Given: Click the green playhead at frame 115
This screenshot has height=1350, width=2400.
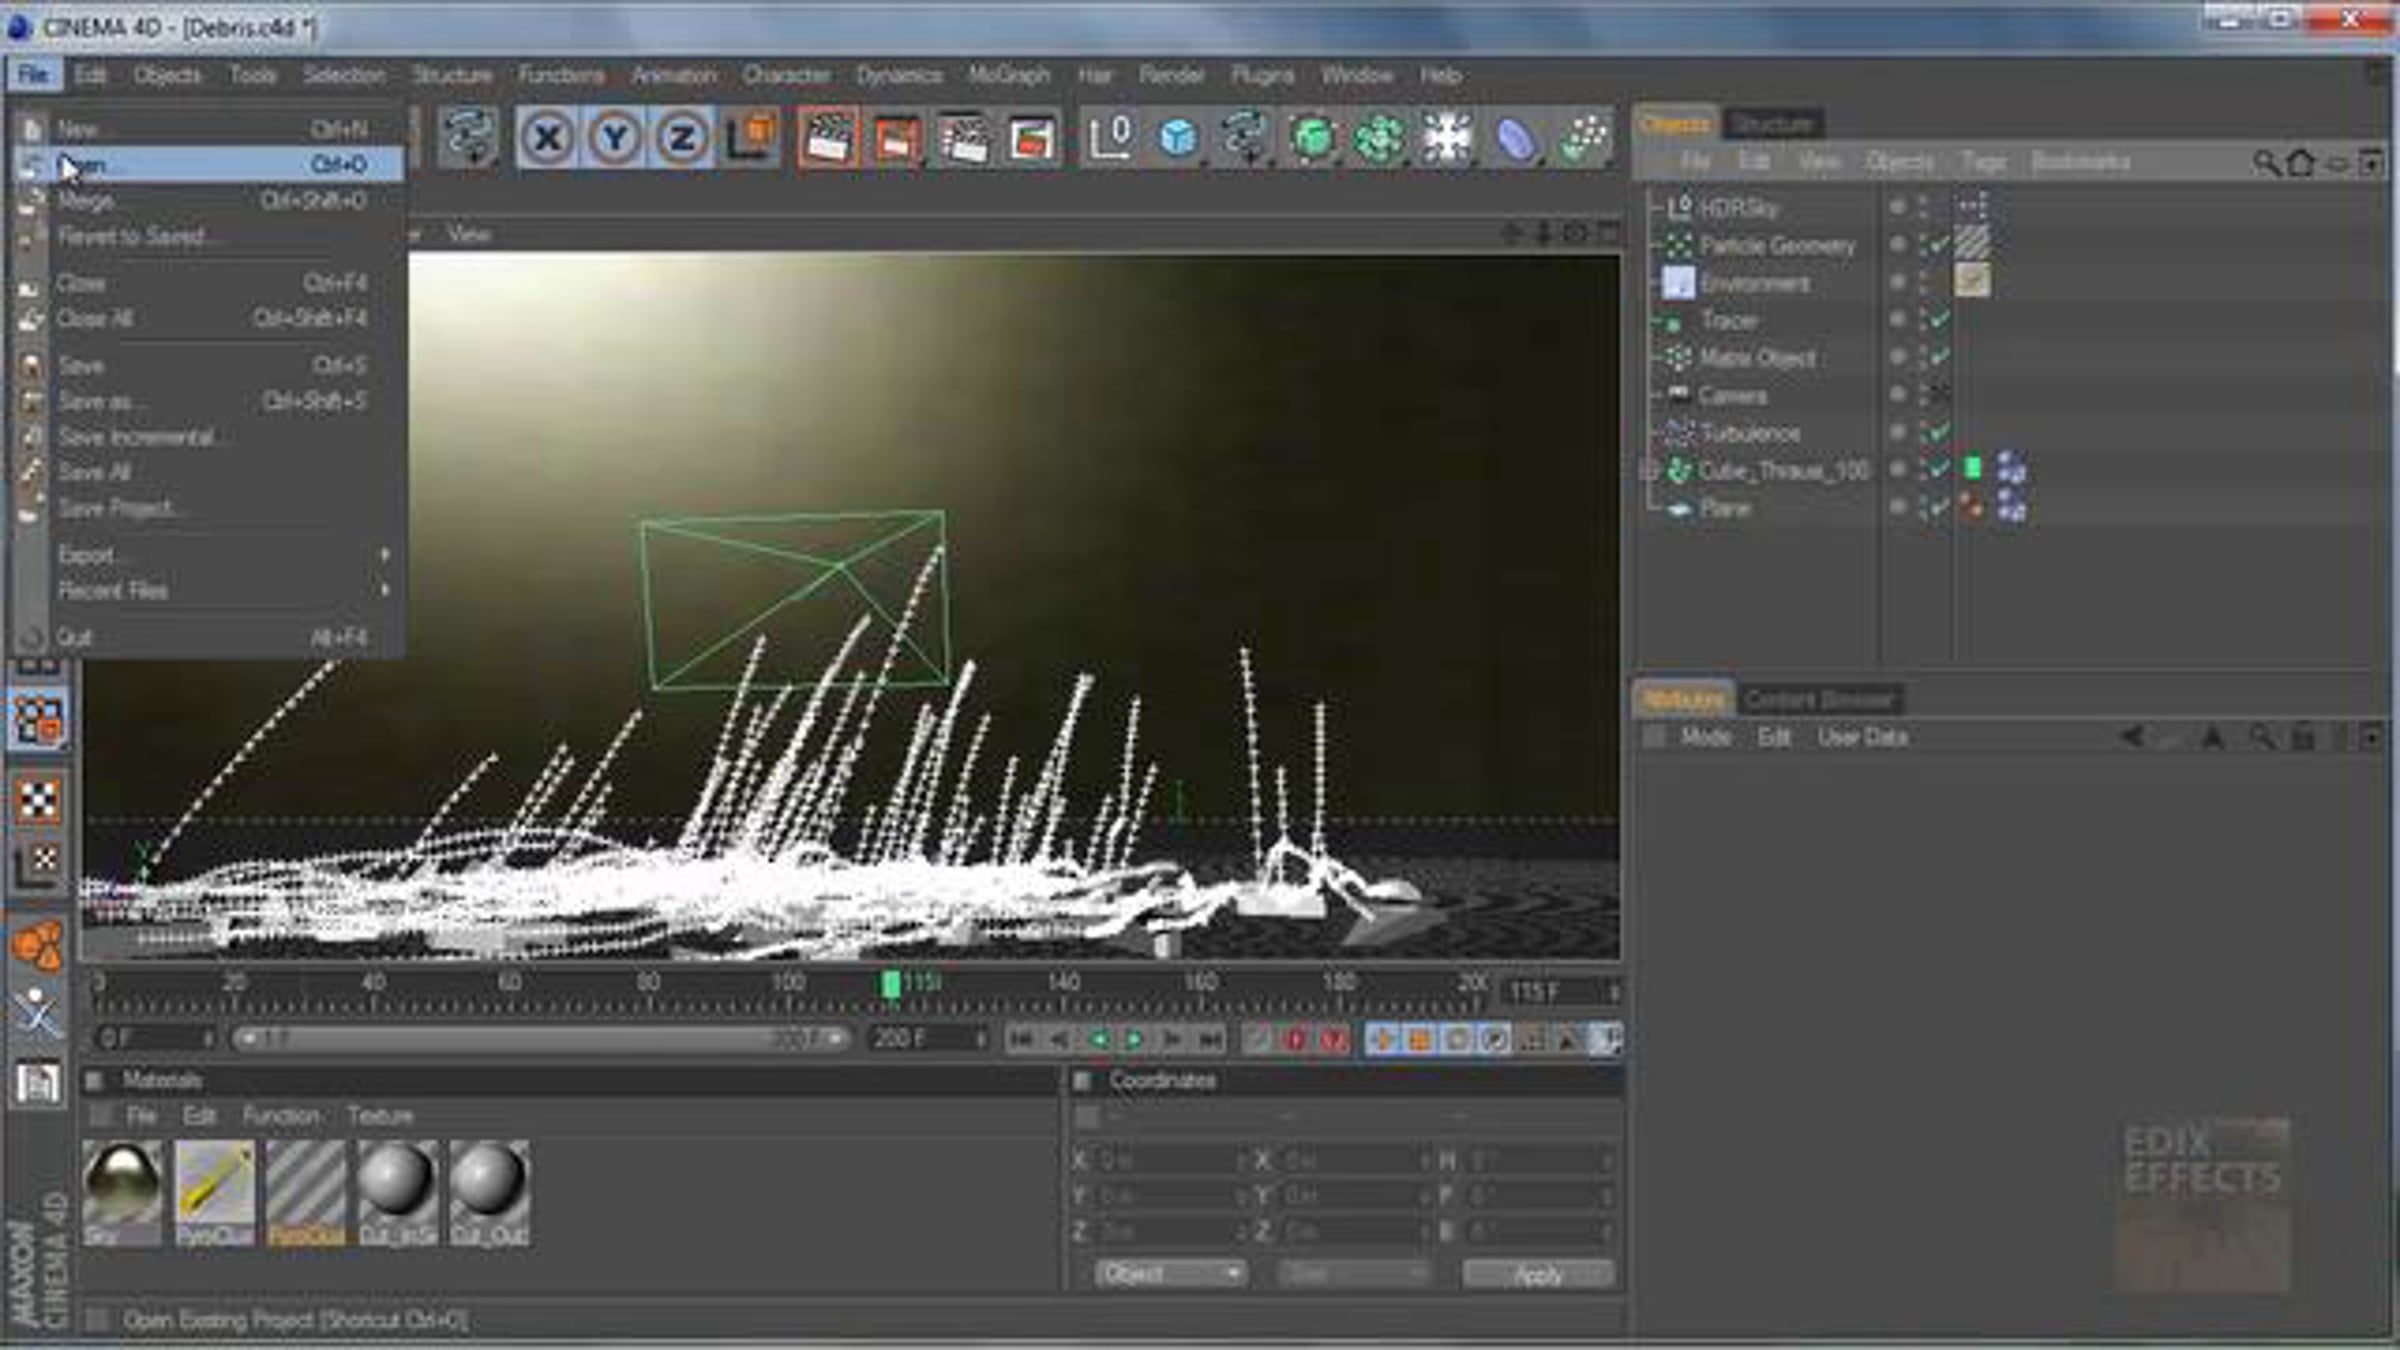Looking at the screenshot, I should point(890,984).
